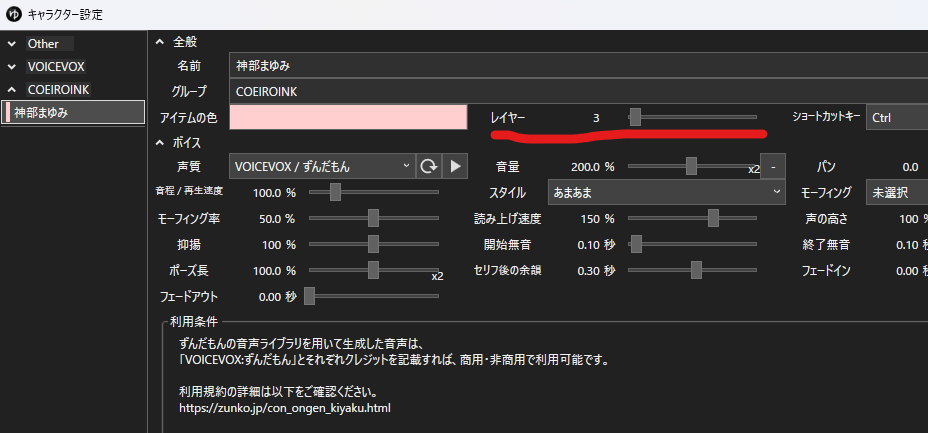Click the グループ field containing COEIROINK
Image resolution: width=928 pixels, height=433 pixels.
pyautogui.click(x=578, y=92)
